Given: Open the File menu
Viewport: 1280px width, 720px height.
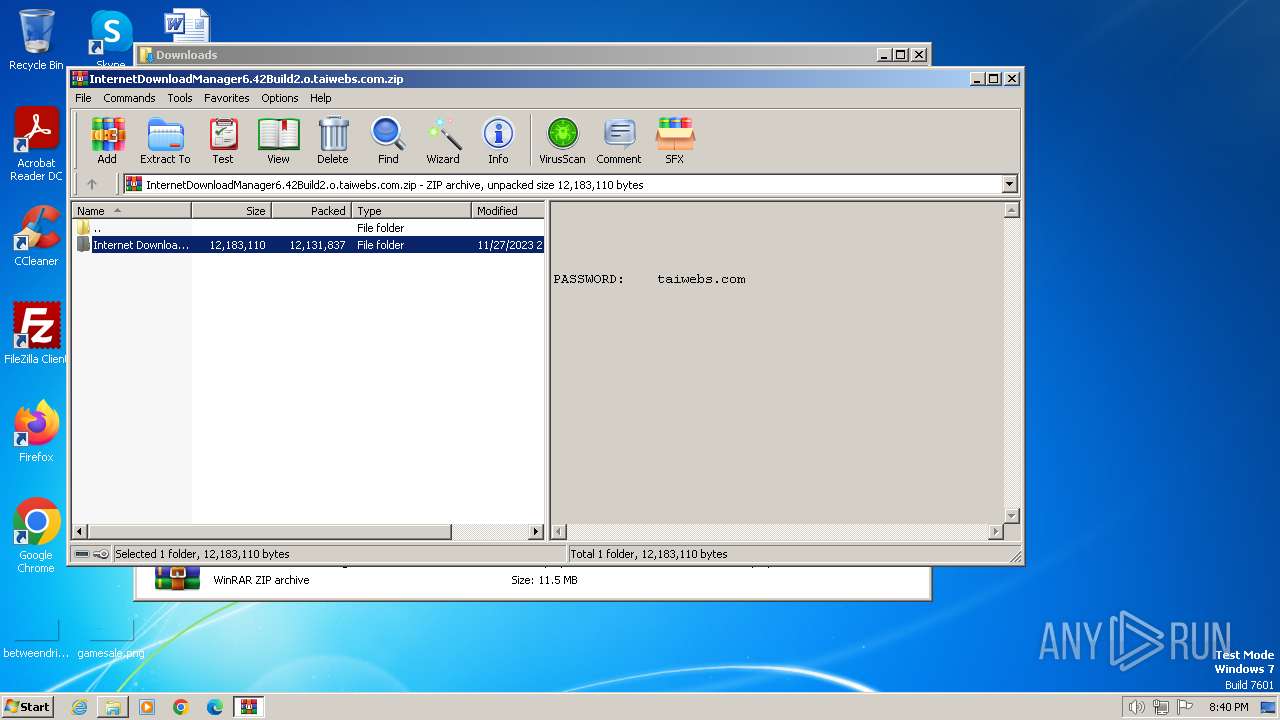Looking at the screenshot, I should tap(83, 98).
